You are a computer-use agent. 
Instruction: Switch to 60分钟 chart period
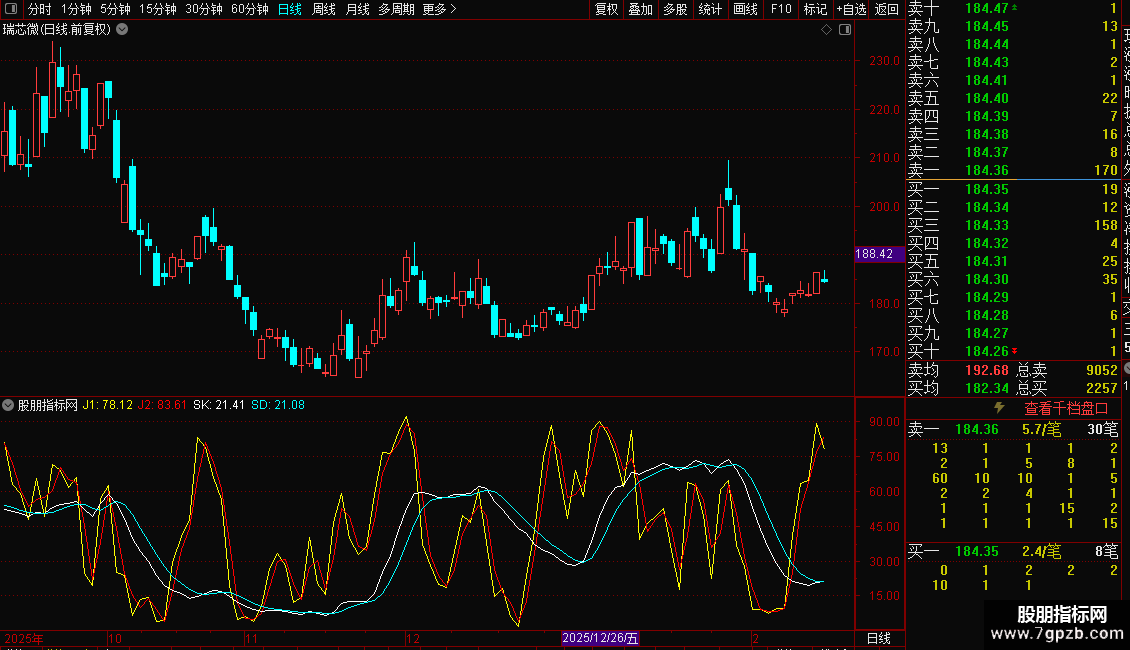pyautogui.click(x=249, y=9)
